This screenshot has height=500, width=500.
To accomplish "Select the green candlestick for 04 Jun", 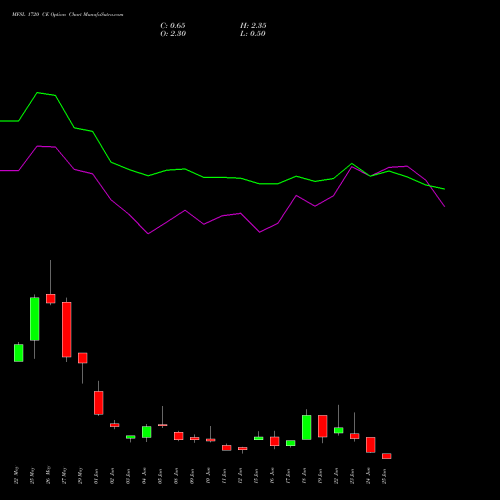I will point(147,432).
